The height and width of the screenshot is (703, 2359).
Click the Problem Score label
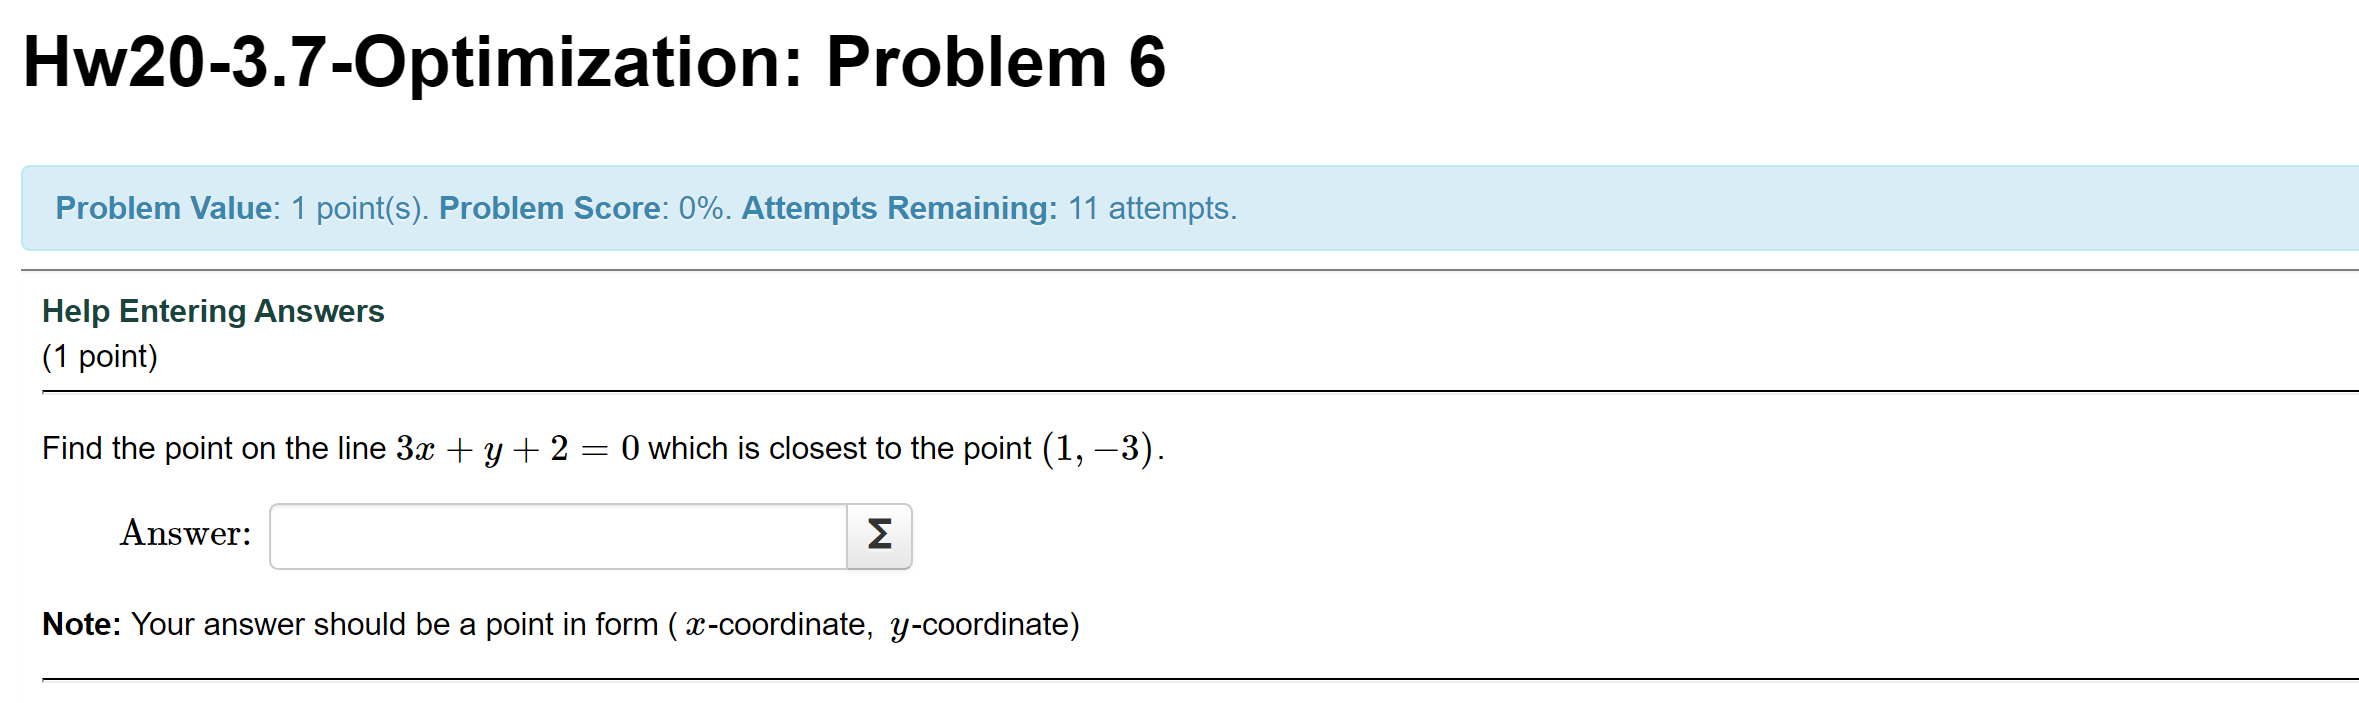click(548, 208)
